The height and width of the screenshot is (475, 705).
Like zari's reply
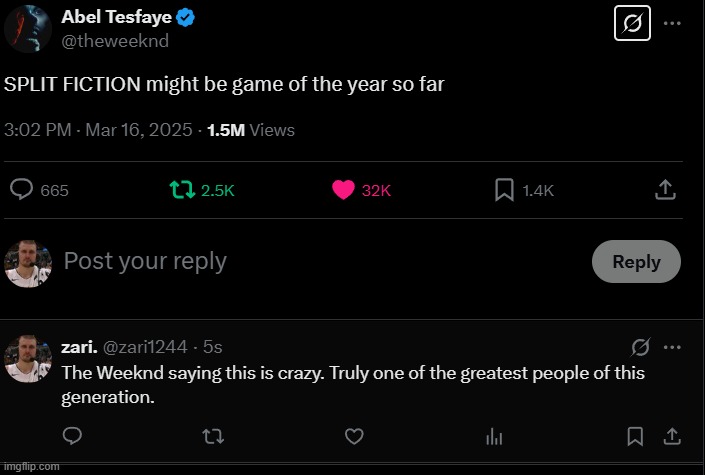[x=354, y=436]
